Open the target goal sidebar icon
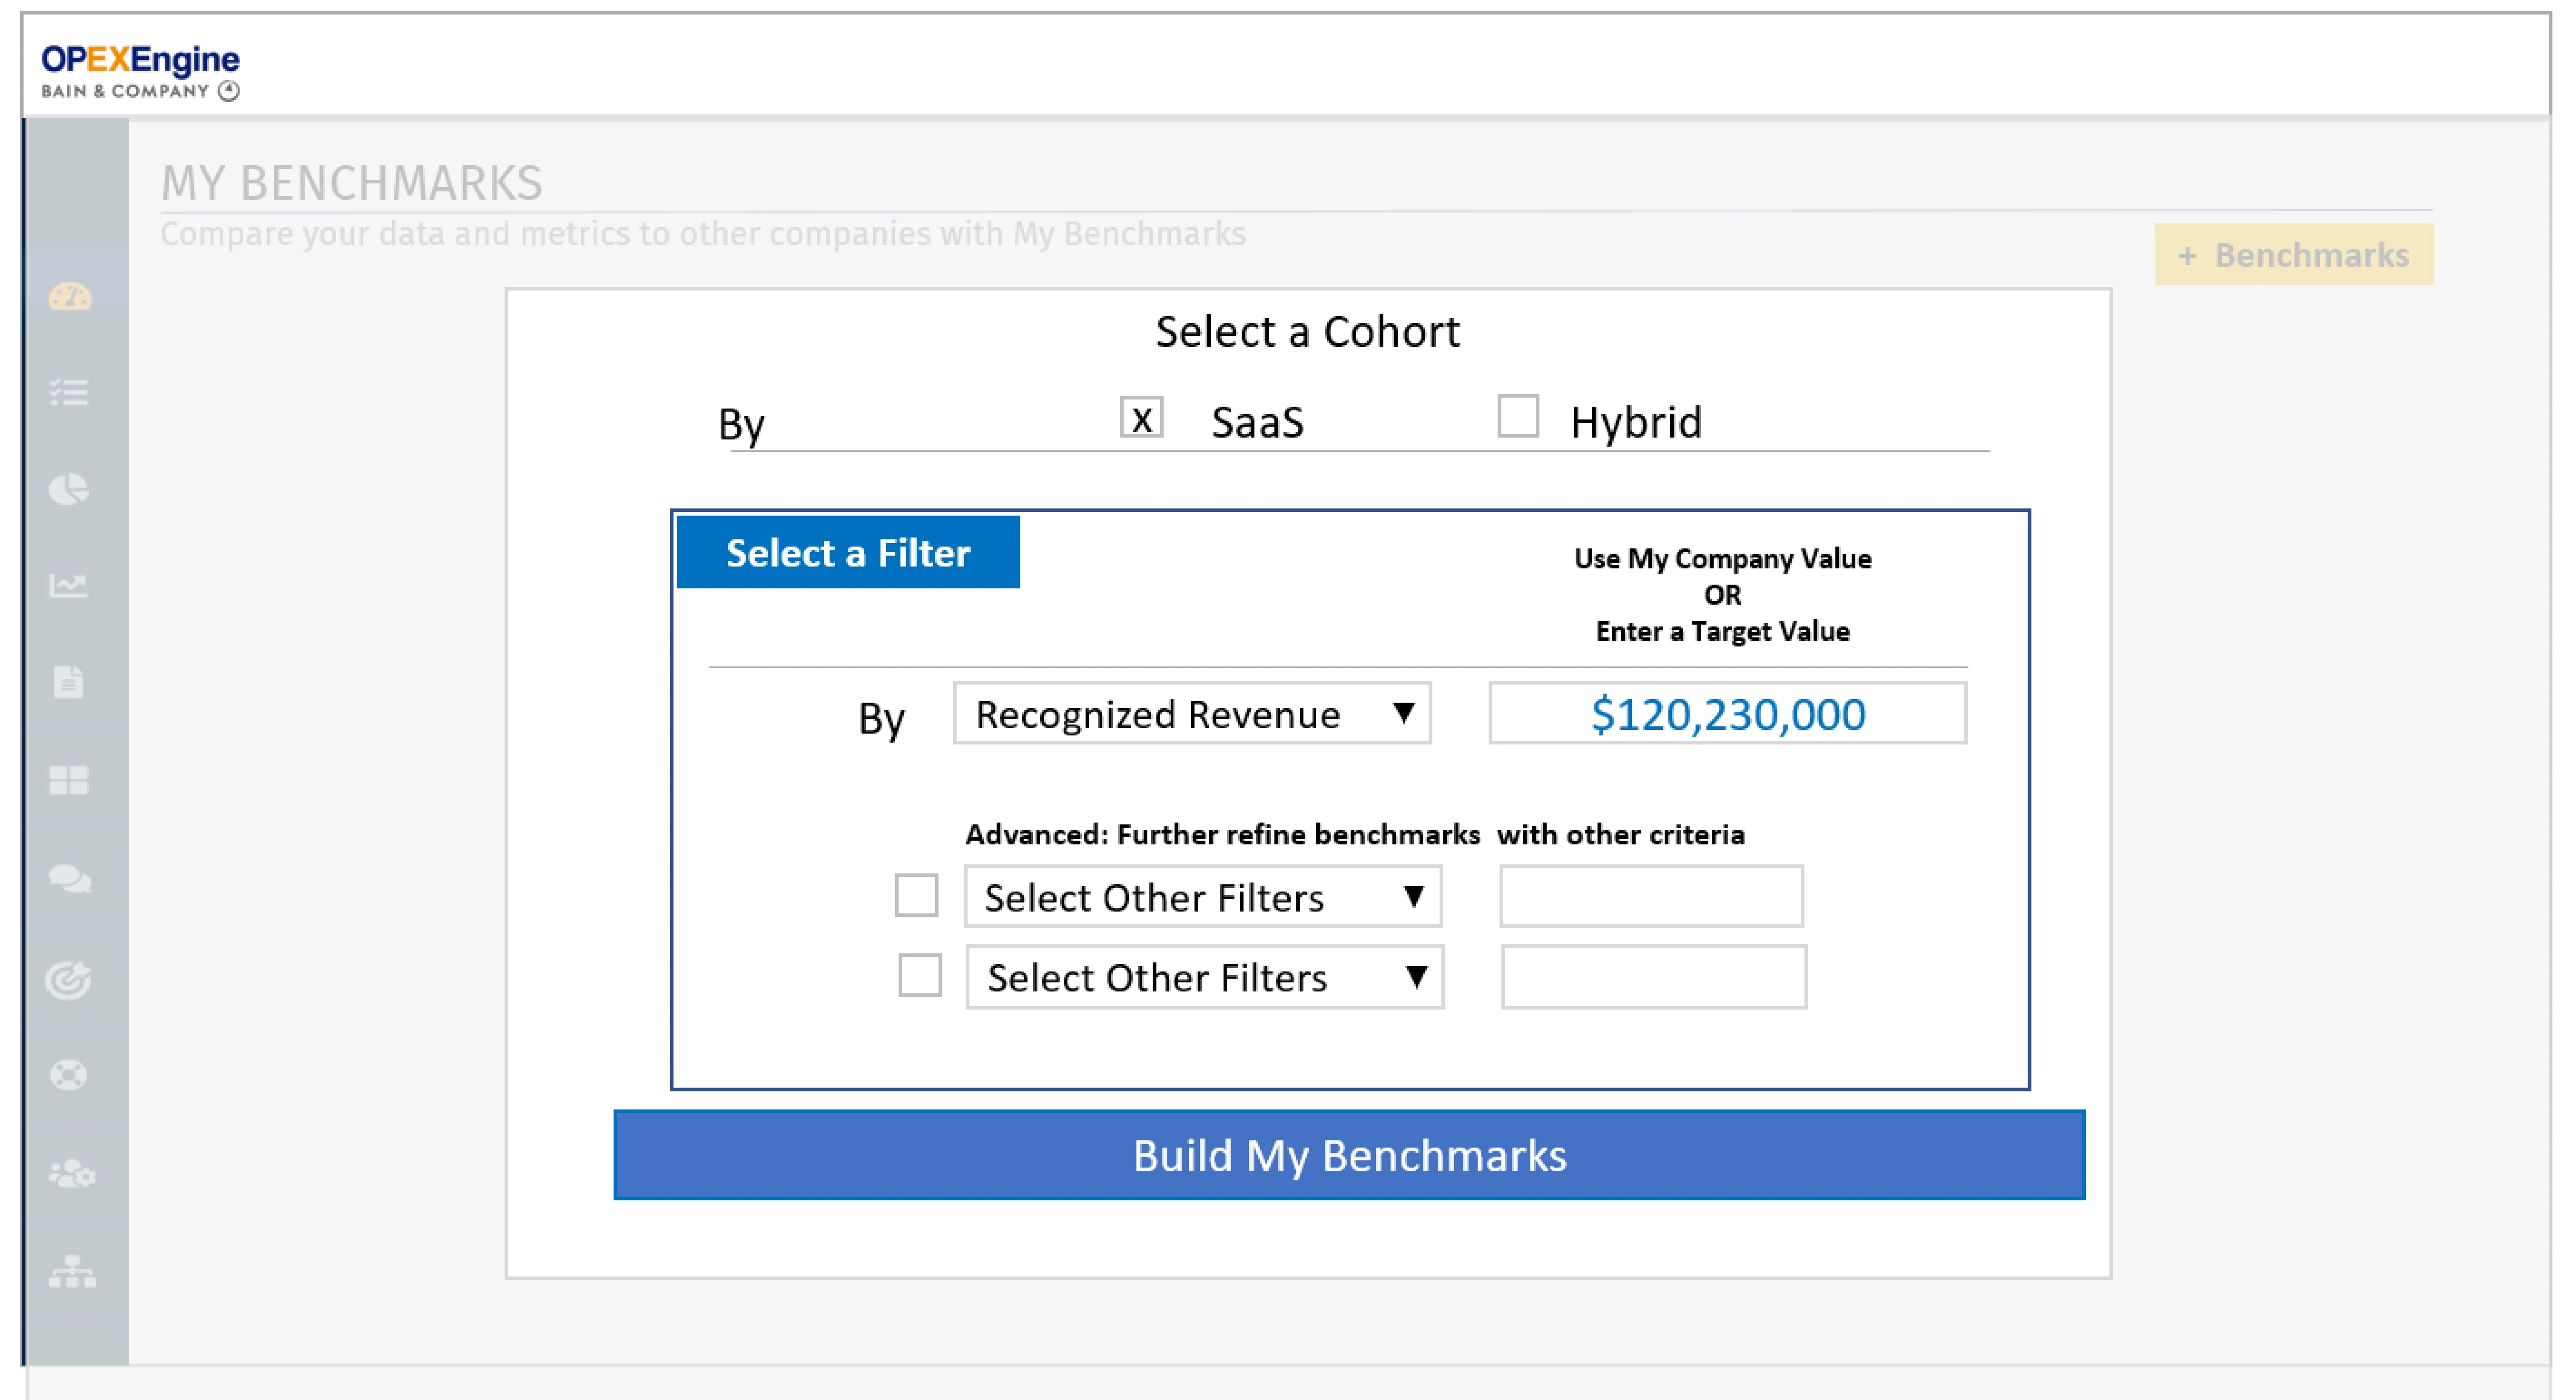This screenshot has width=2576, height=1400. (69, 979)
